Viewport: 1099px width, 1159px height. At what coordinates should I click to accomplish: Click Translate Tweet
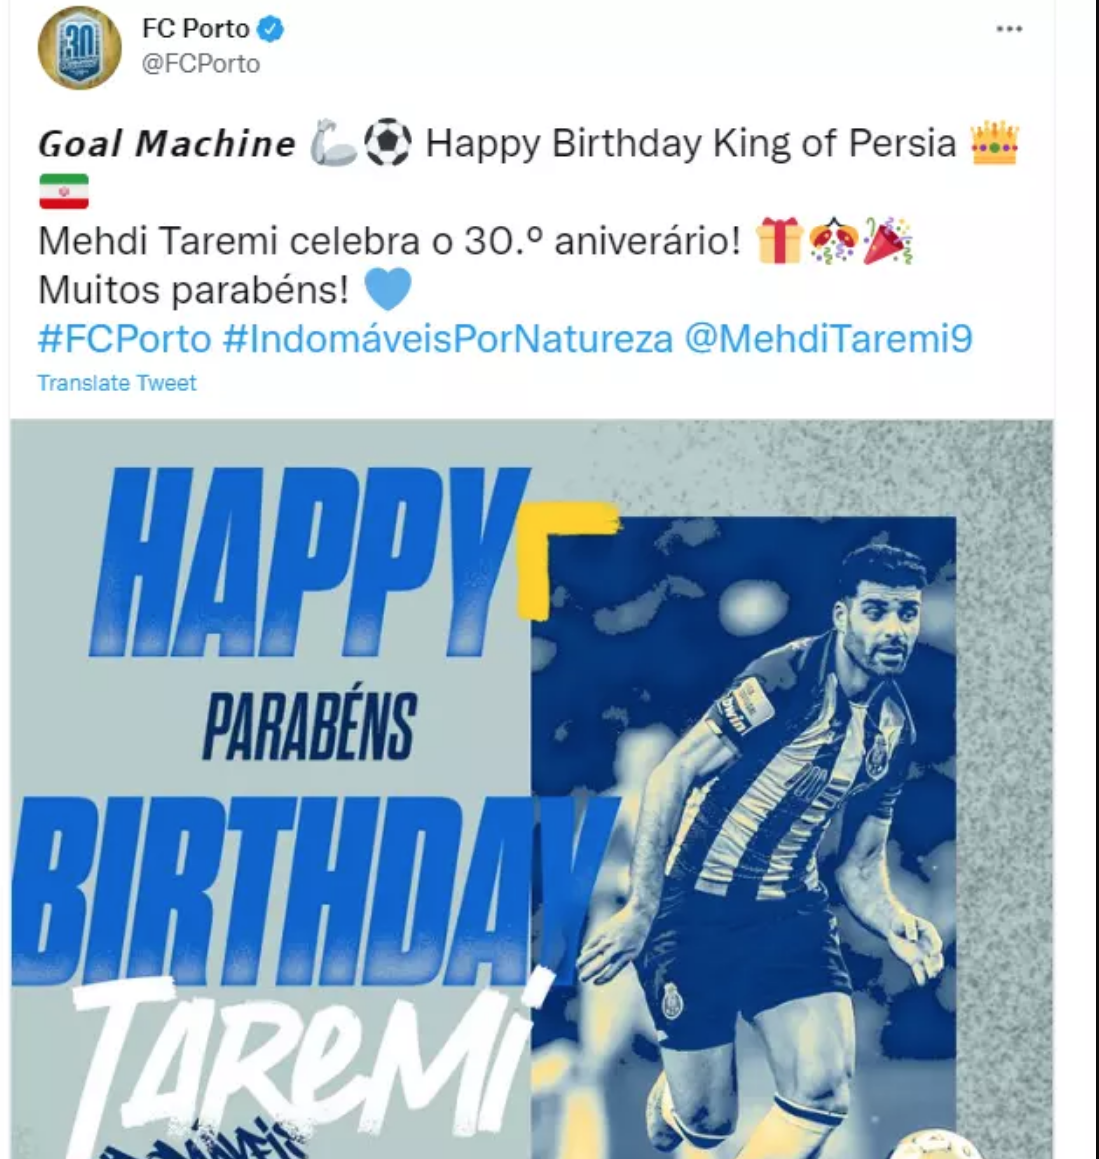pyautogui.click(x=117, y=383)
